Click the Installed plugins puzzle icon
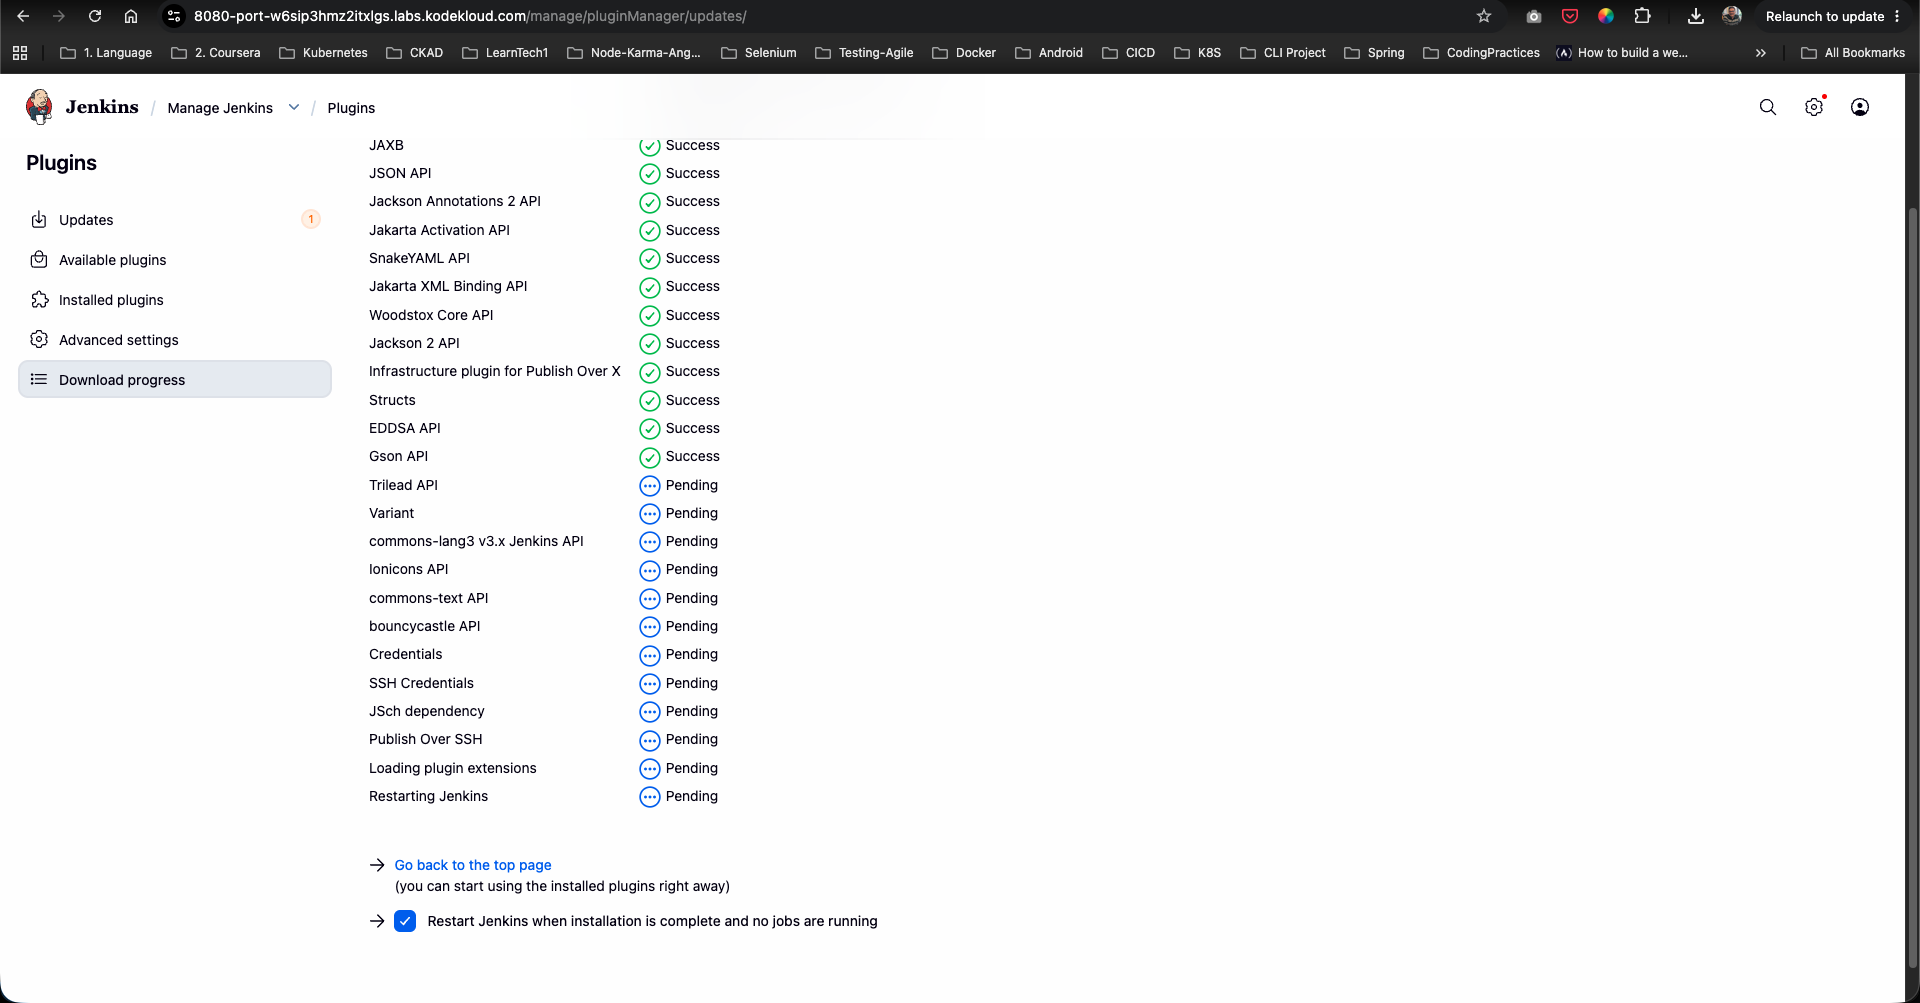Viewport: 1920px width, 1003px height. point(39,300)
